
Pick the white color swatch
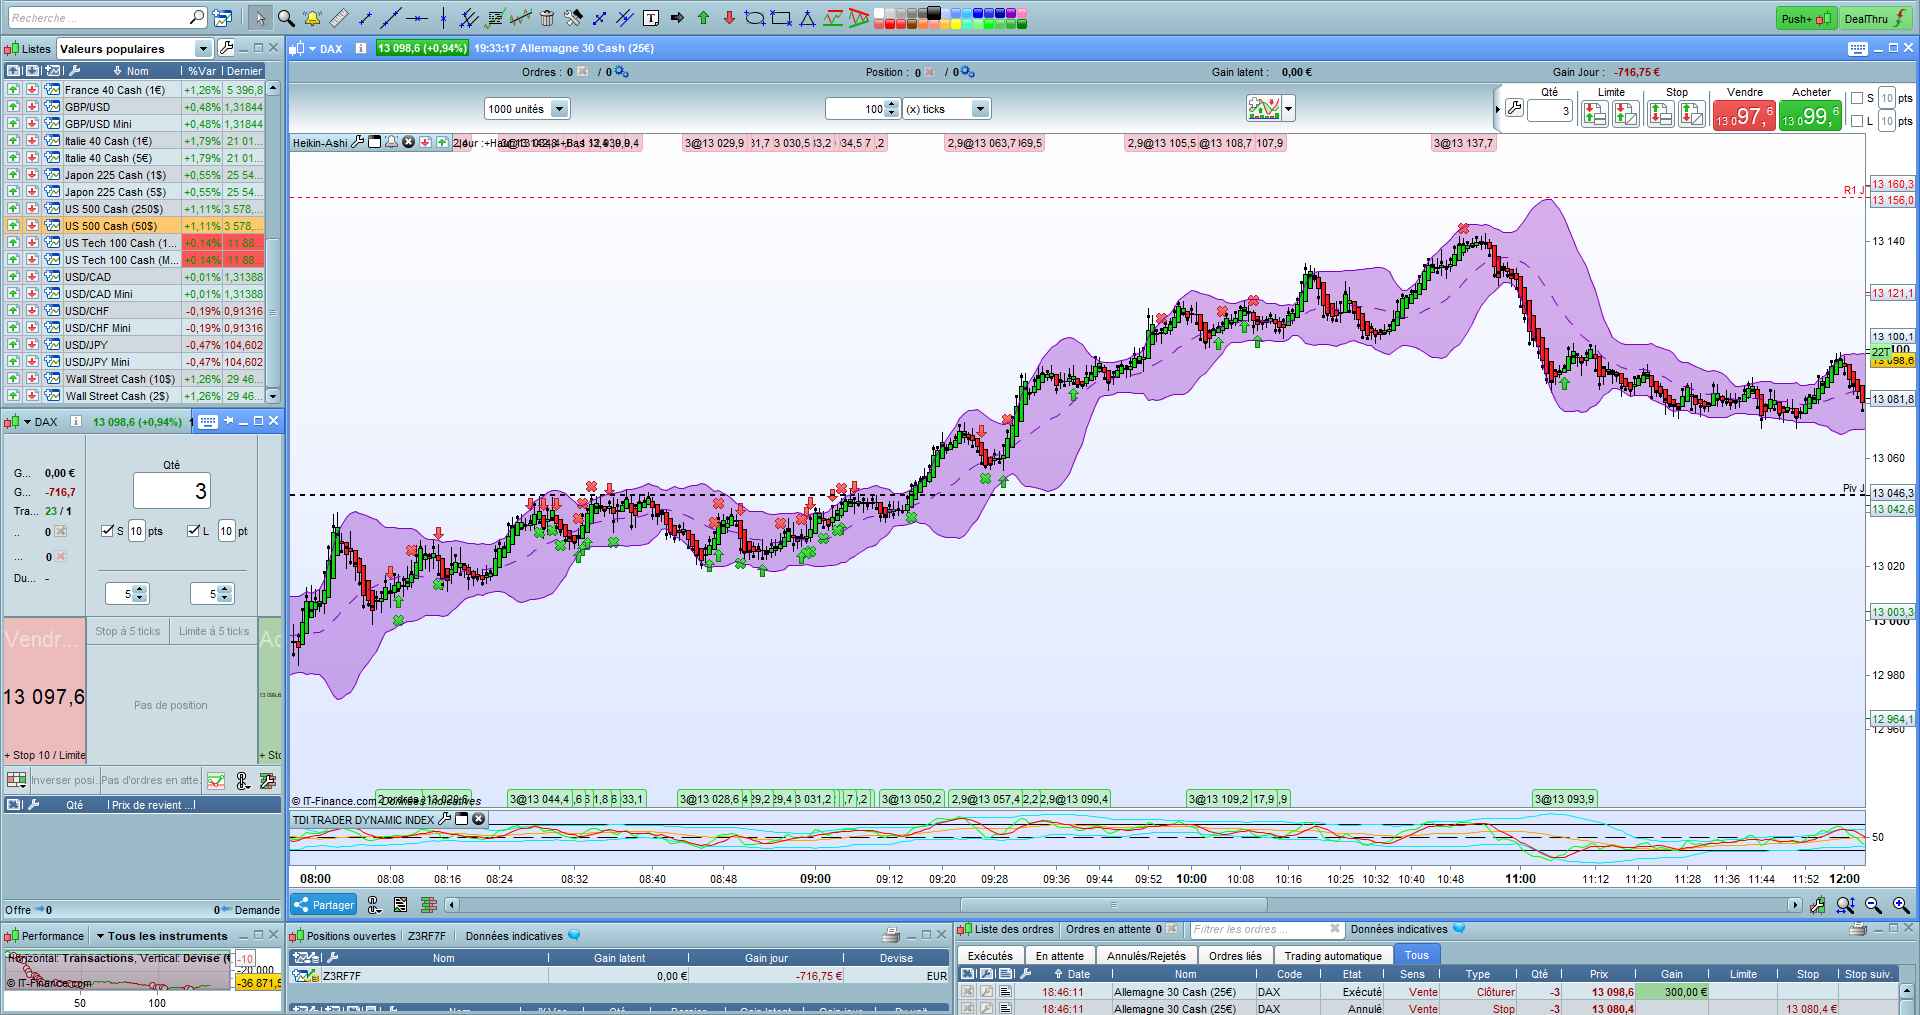click(879, 13)
